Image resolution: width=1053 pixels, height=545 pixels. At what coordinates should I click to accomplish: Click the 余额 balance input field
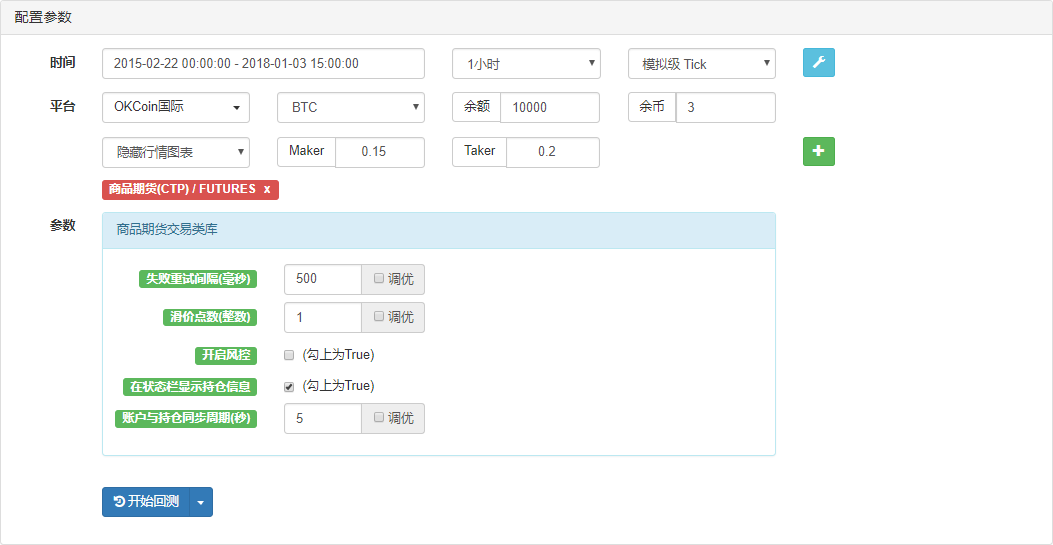[549, 107]
